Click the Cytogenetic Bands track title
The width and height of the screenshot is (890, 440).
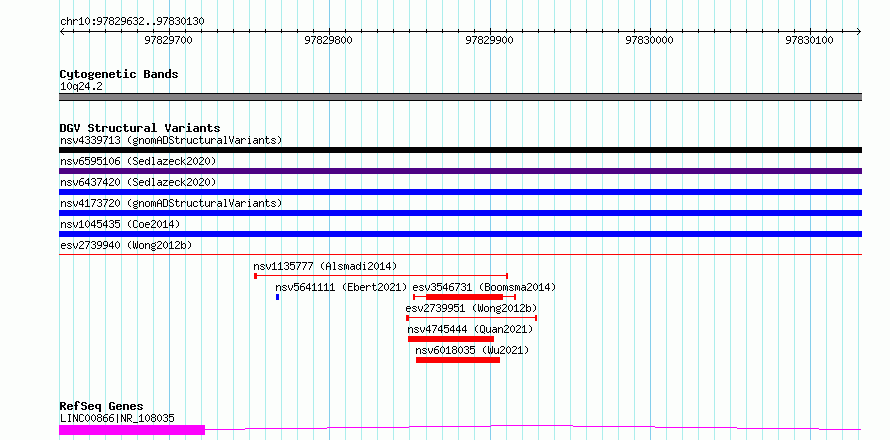tap(119, 74)
